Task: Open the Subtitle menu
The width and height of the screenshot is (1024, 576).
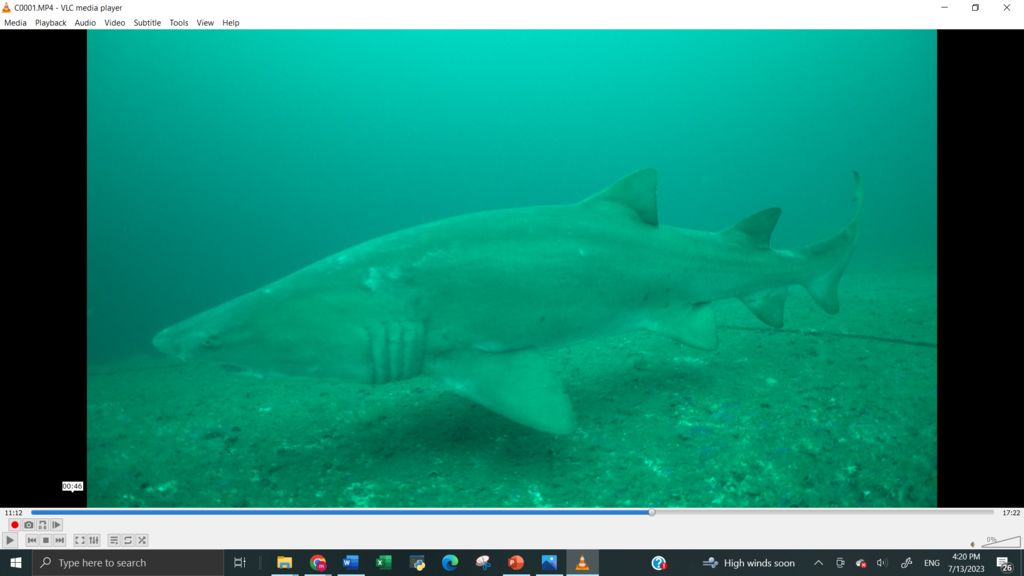Action: click(x=147, y=22)
